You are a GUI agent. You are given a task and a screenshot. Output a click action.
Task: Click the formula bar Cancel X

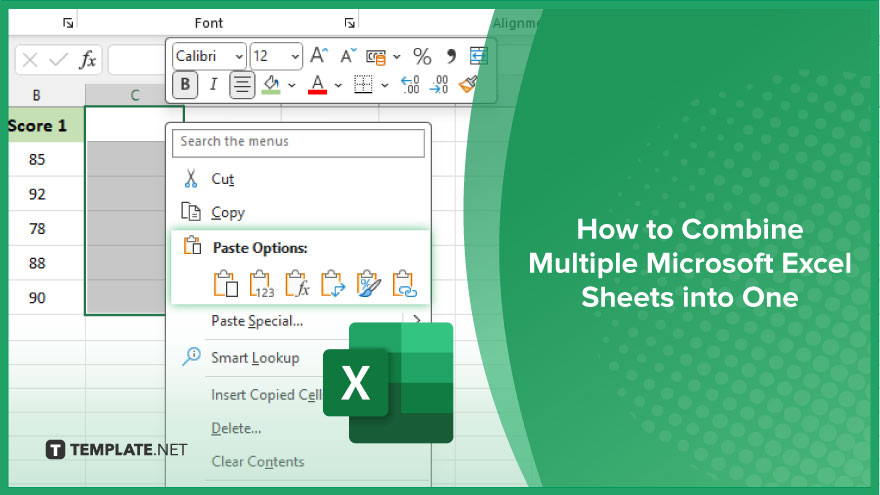30,59
